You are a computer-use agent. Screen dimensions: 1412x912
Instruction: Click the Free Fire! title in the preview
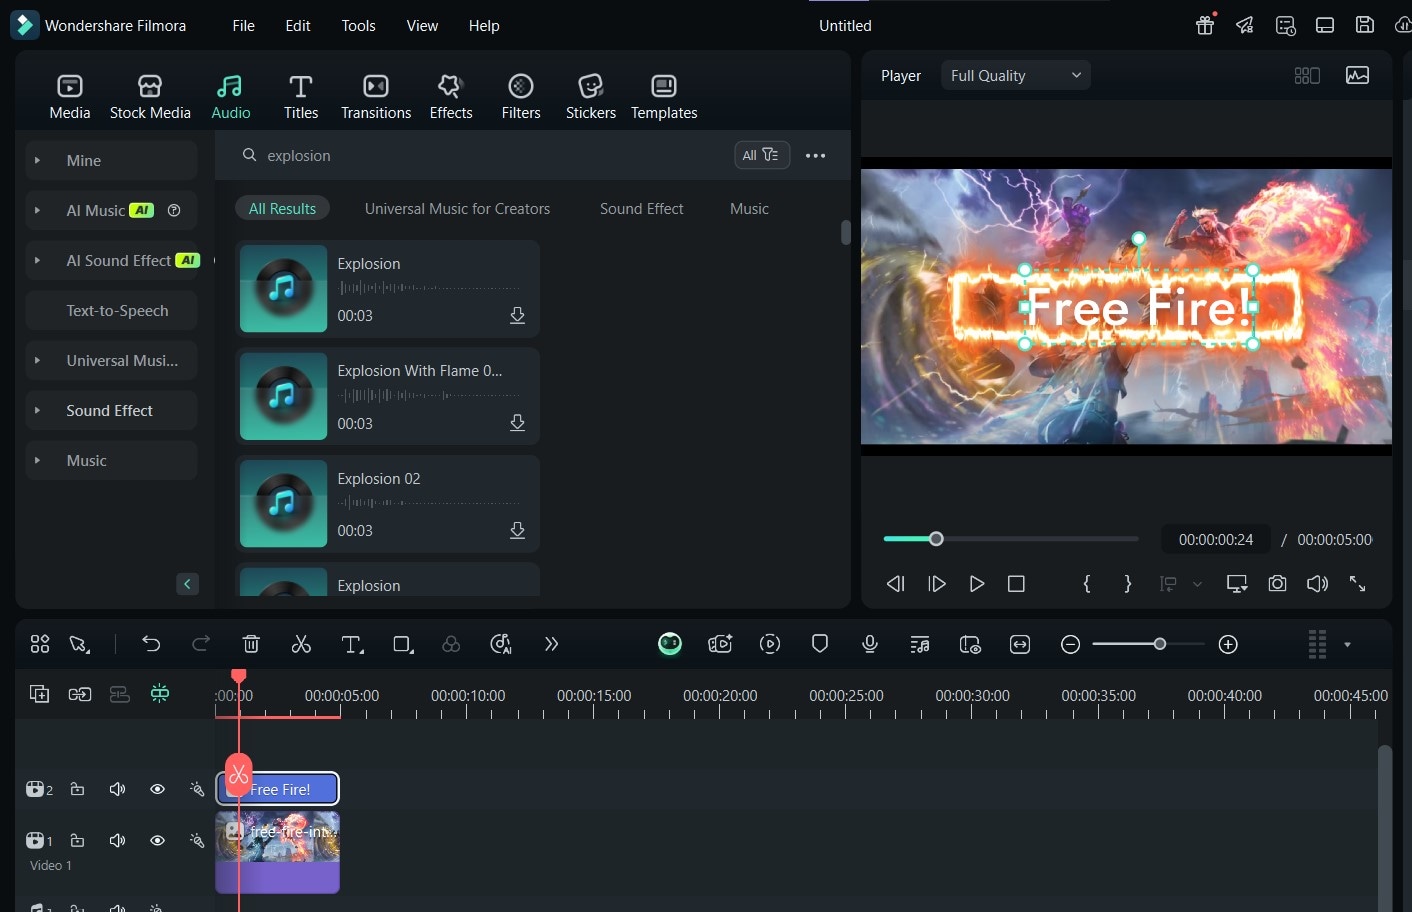[1139, 307]
